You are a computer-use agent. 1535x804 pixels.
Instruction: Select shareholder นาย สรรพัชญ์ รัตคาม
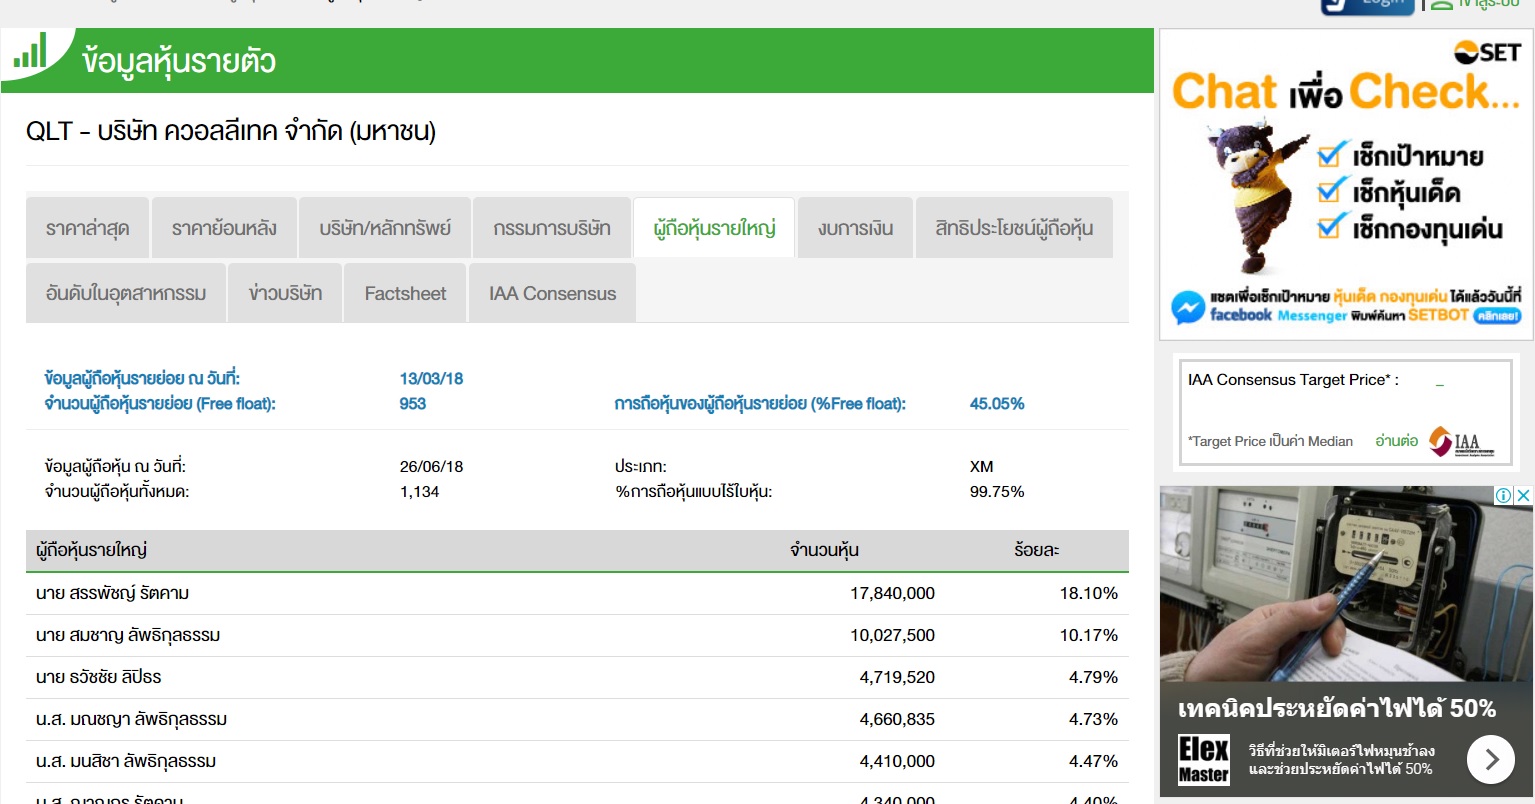[x=112, y=593]
